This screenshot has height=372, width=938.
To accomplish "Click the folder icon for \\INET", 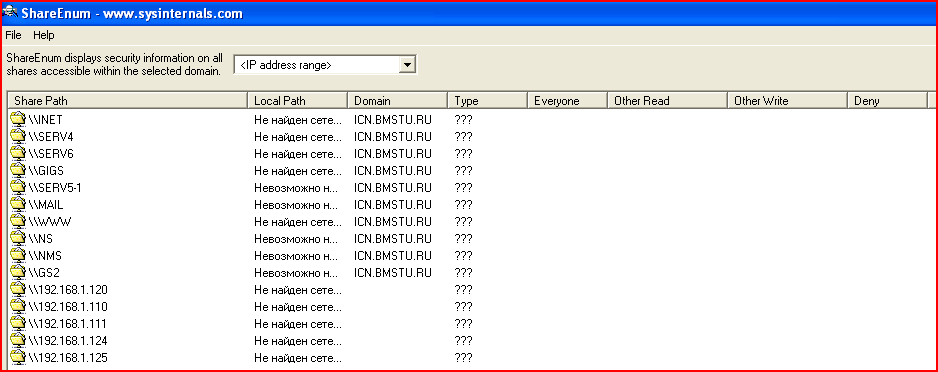I will (19, 119).
